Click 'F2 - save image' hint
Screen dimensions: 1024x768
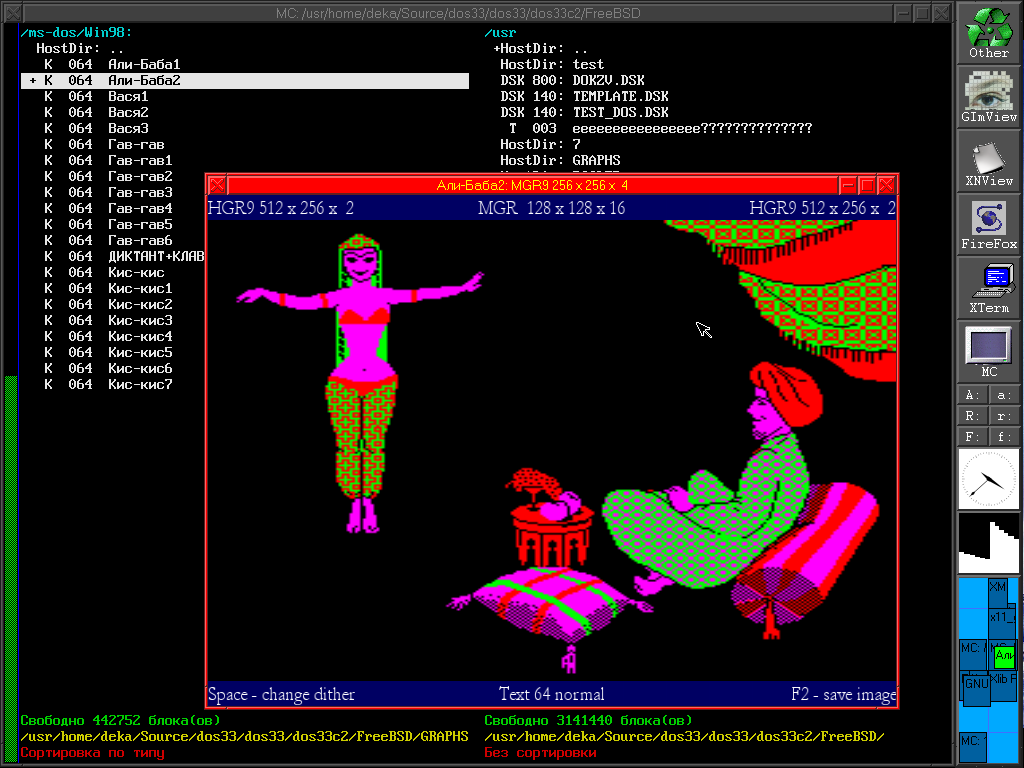click(x=844, y=694)
